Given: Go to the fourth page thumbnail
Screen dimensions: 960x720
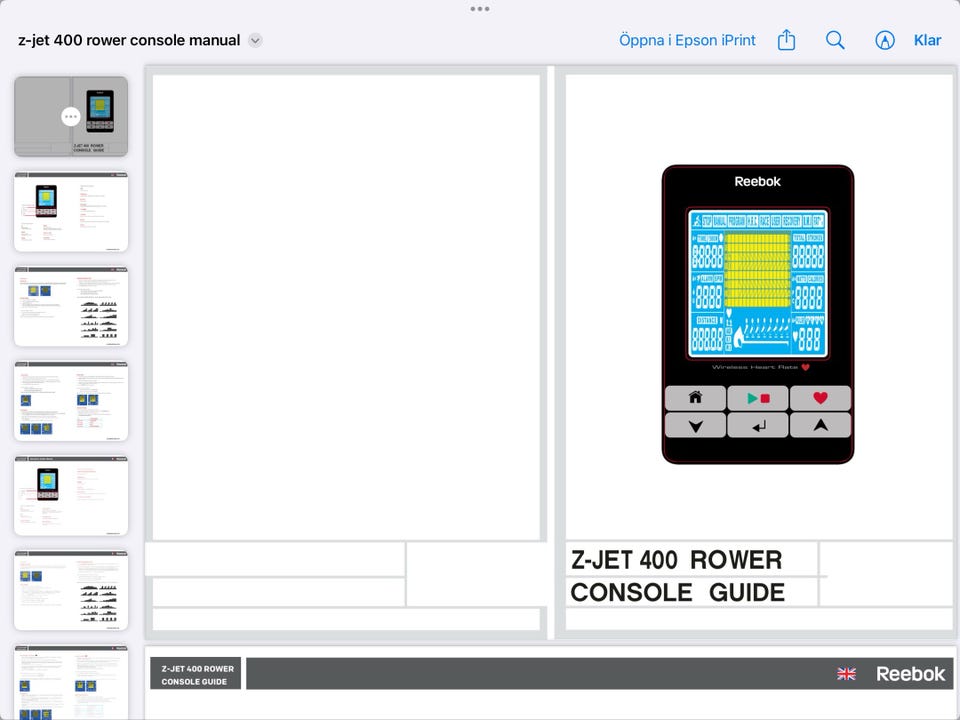Looking at the screenshot, I should [71, 401].
